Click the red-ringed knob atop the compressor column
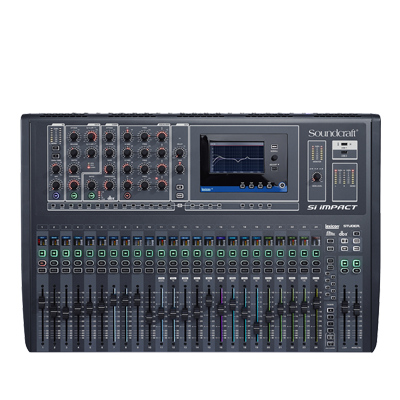Screen dimensions: 400x400 click(x=91, y=136)
